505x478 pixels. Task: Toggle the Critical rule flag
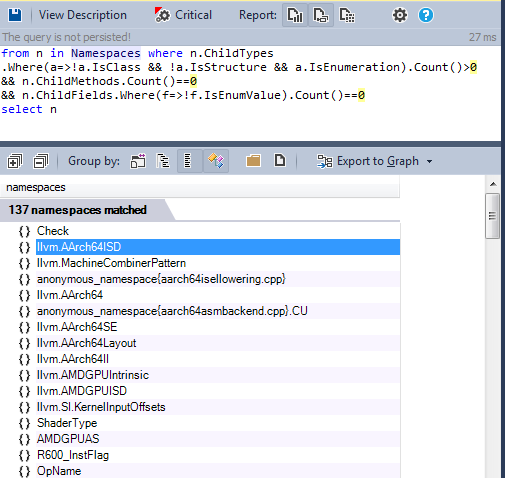tap(183, 15)
